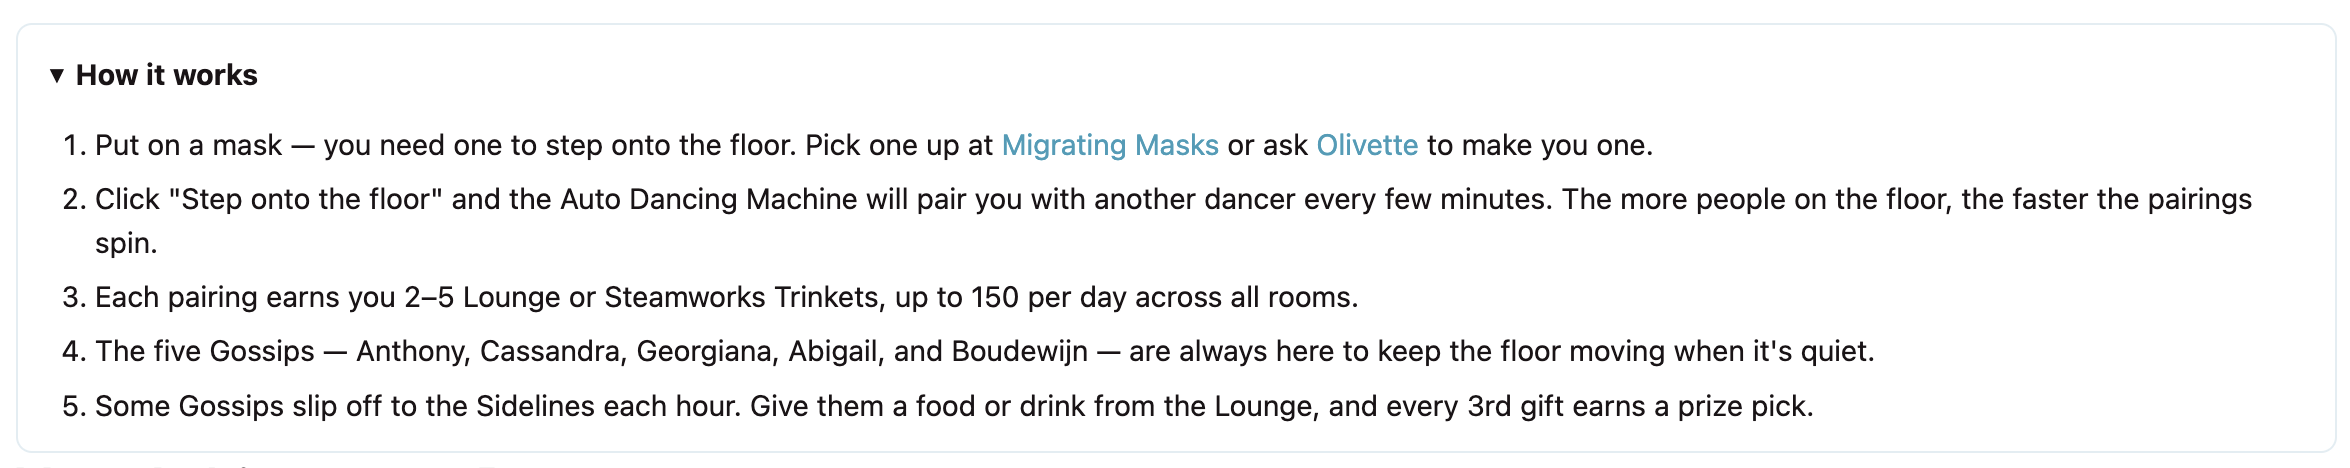Image resolution: width=2350 pixels, height=468 pixels.
Task: Click the name Georgiana in the list
Action: pos(708,351)
